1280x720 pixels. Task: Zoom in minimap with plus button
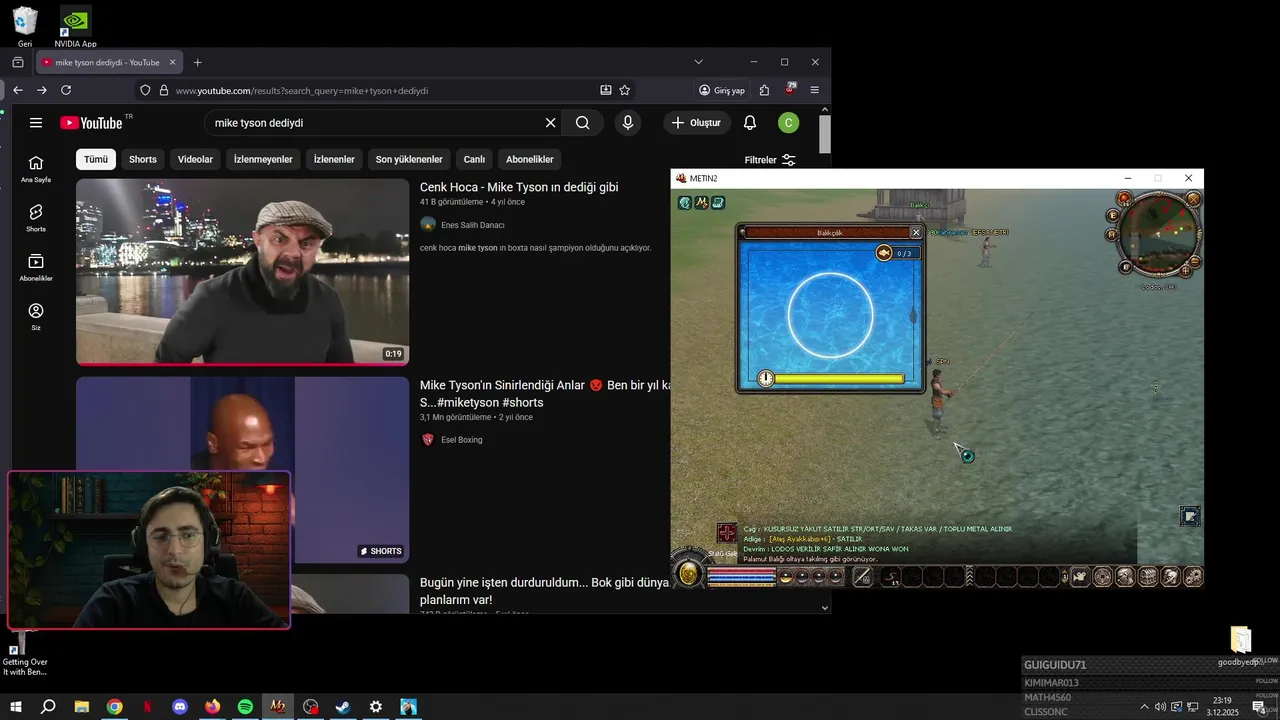[x=1186, y=271]
